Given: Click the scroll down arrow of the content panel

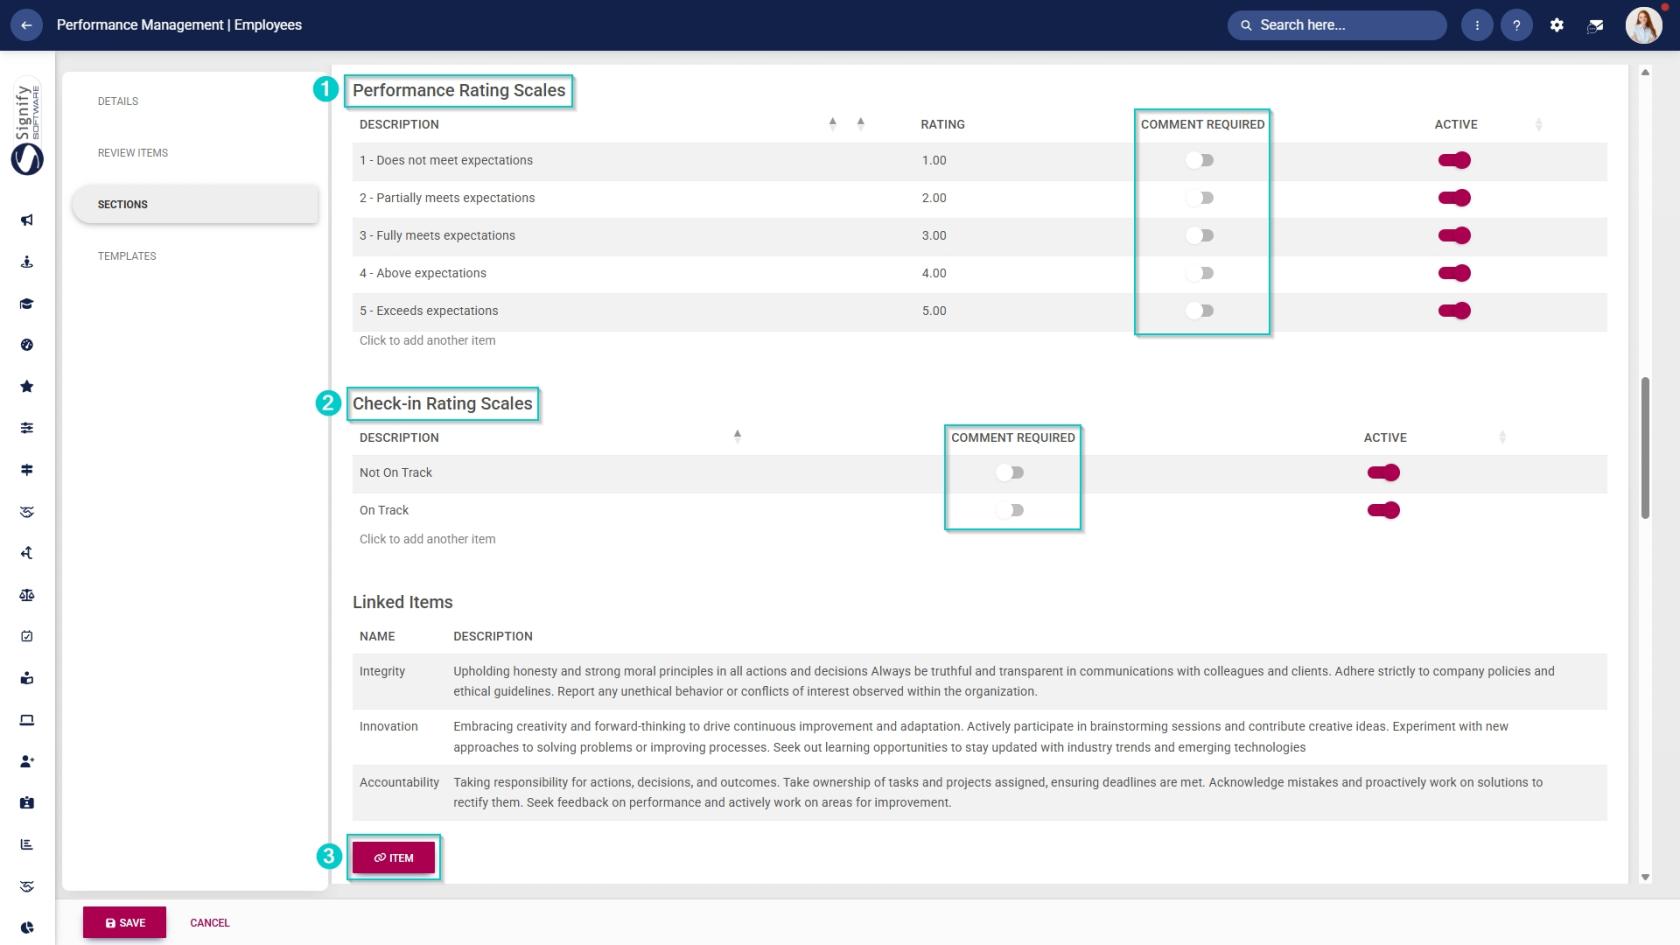Looking at the screenshot, I should [1645, 877].
